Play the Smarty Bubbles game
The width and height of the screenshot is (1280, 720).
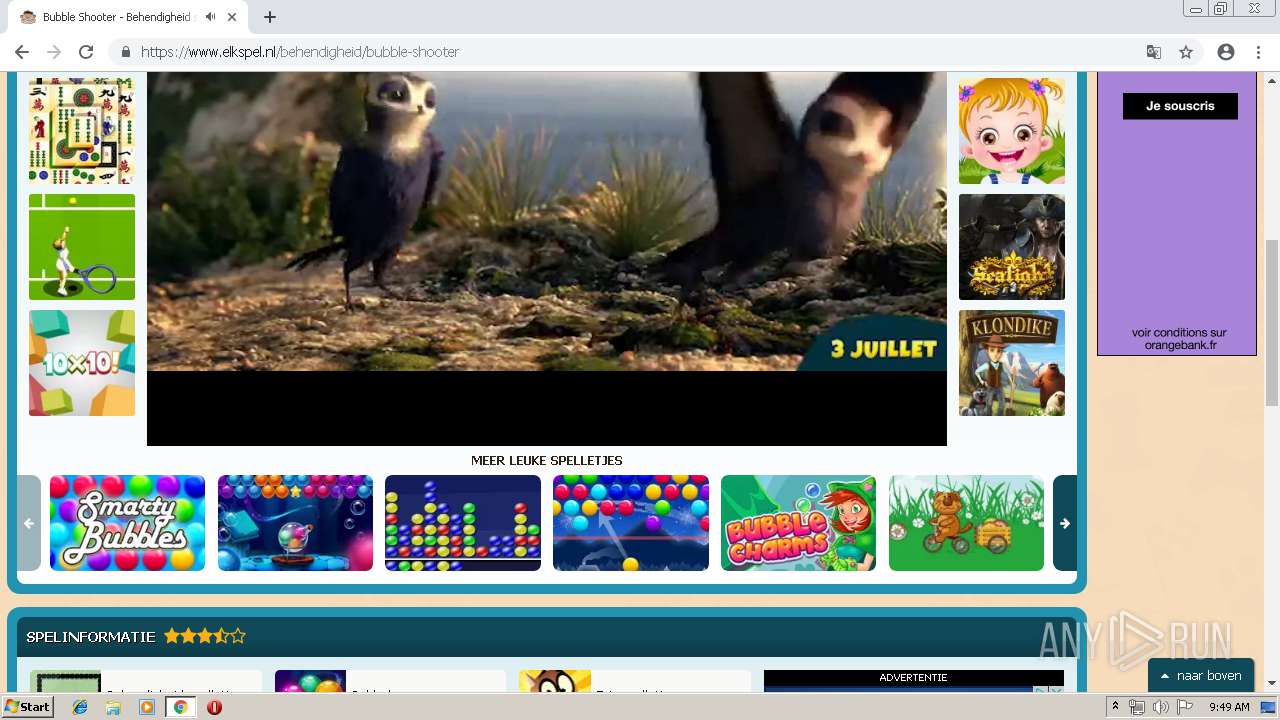tap(127, 523)
